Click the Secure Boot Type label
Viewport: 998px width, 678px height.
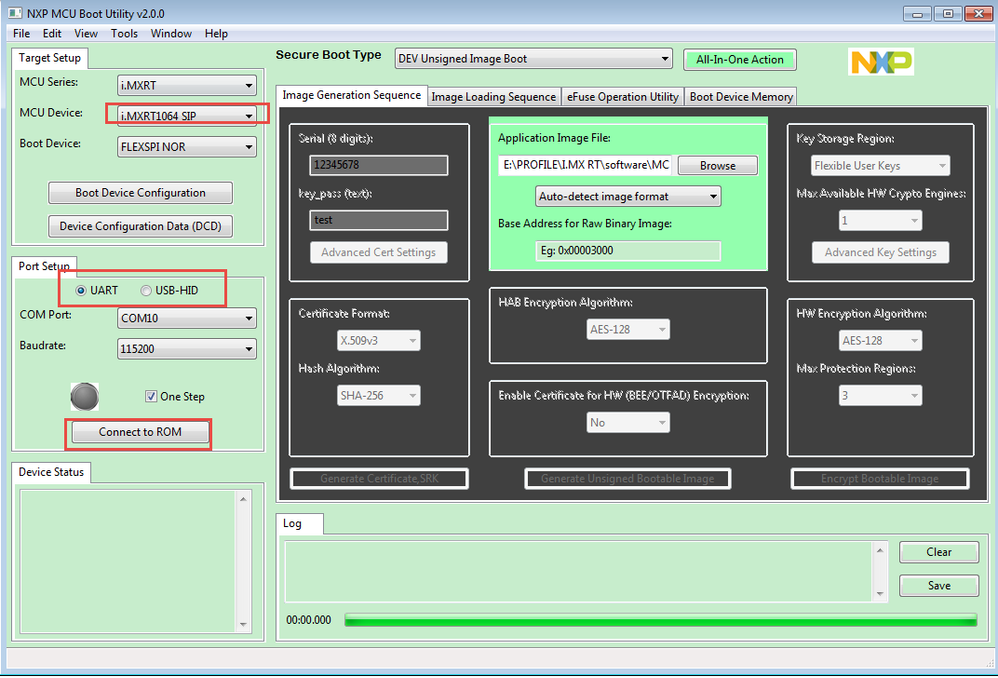(x=328, y=55)
